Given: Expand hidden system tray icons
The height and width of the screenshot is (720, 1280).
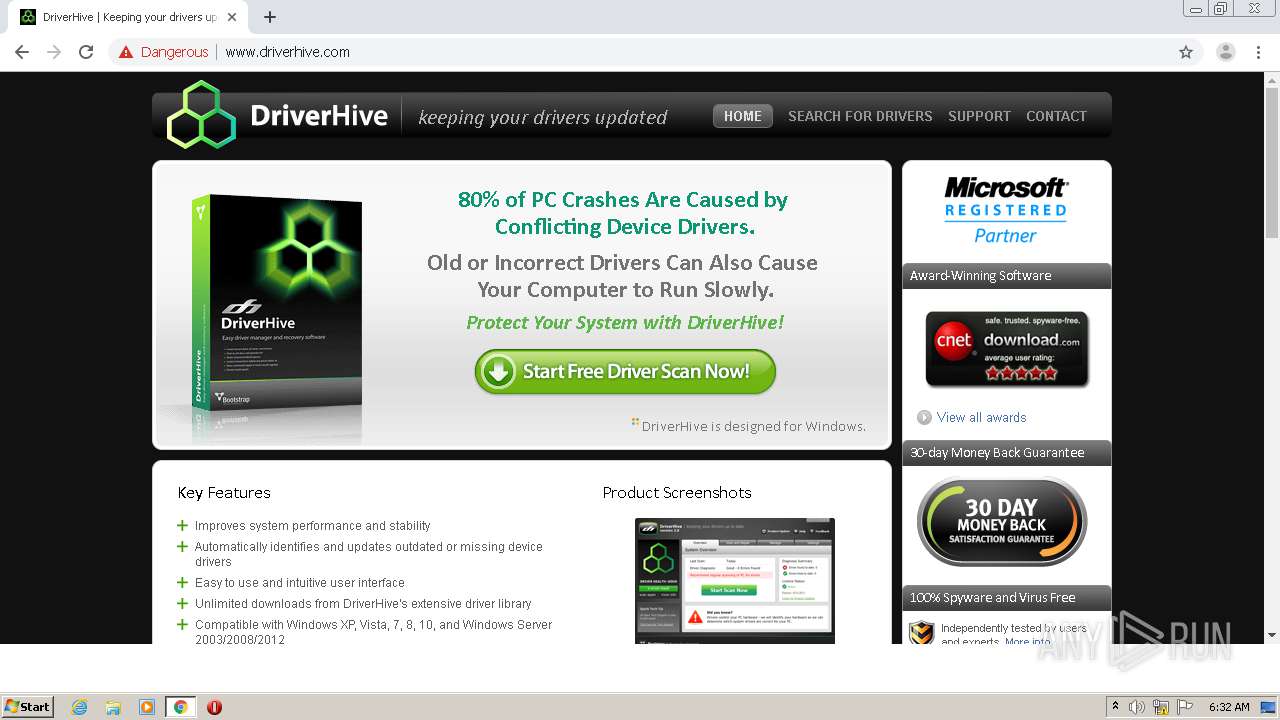Looking at the screenshot, I should click(x=1115, y=707).
